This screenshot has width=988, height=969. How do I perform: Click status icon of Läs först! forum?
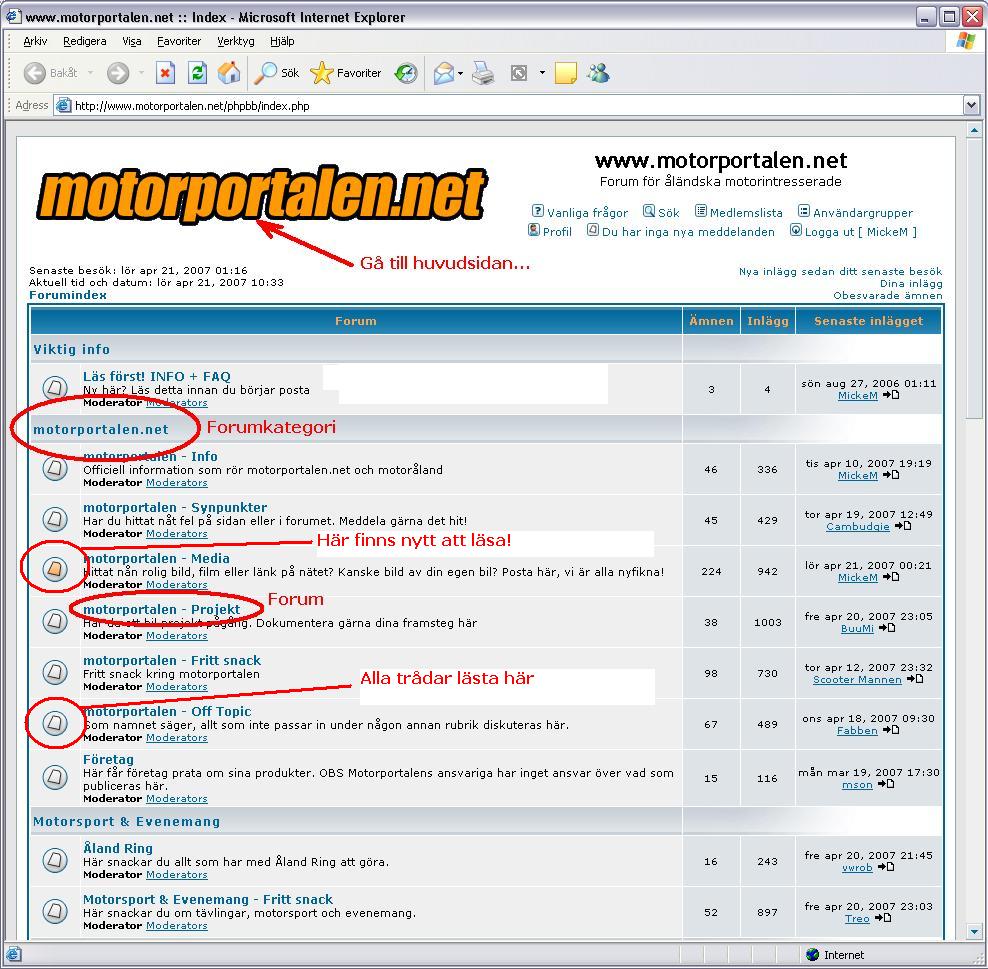click(x=55, y=387)
